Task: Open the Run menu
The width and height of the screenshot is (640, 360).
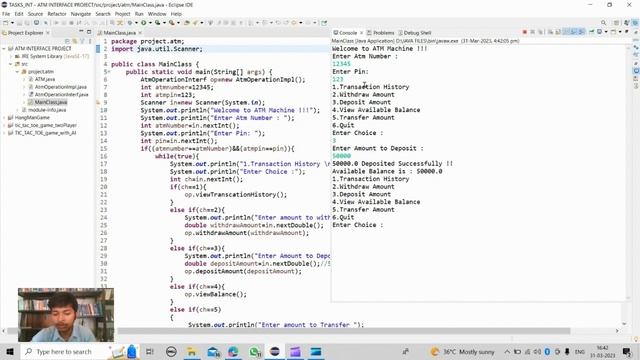Action: 139,14
